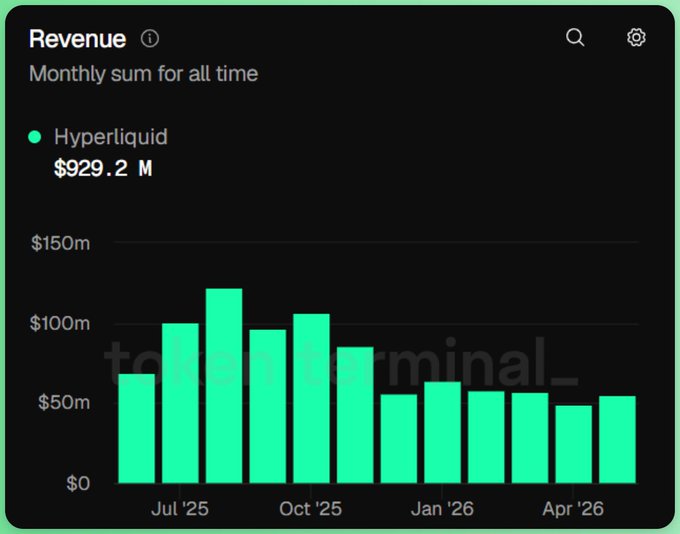680x534 pixels.
Task: Click the tallest bar, August 2025
Action: [224, 386]
